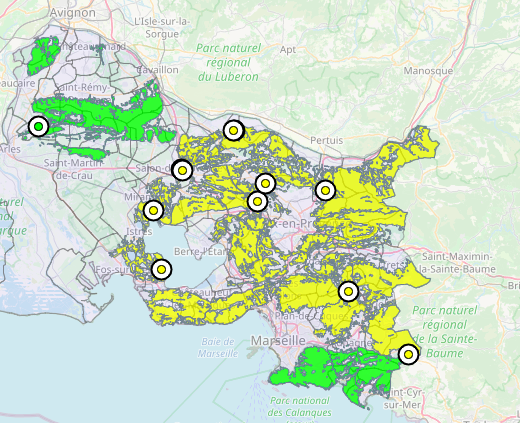Click Parc national des Calanques label
This screenshot has width=520, height=423.
click(x=300, y=407)
